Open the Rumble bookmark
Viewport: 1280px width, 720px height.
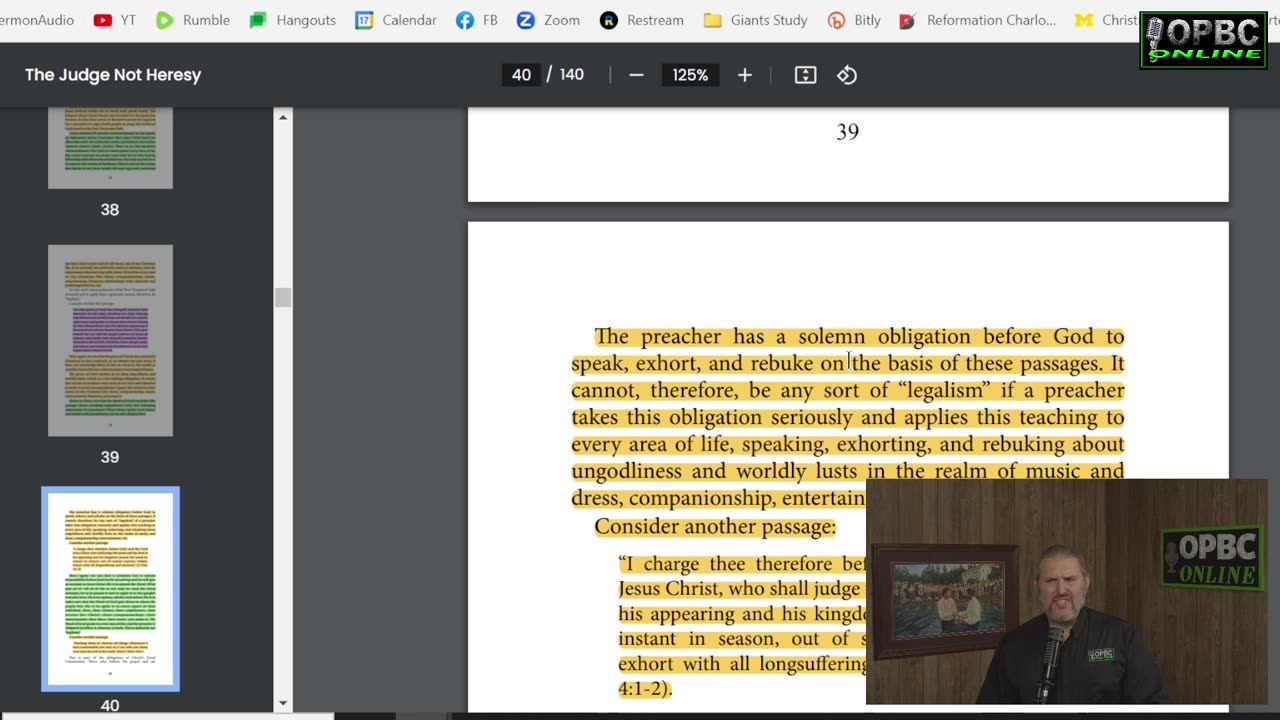tap(193, 20)
